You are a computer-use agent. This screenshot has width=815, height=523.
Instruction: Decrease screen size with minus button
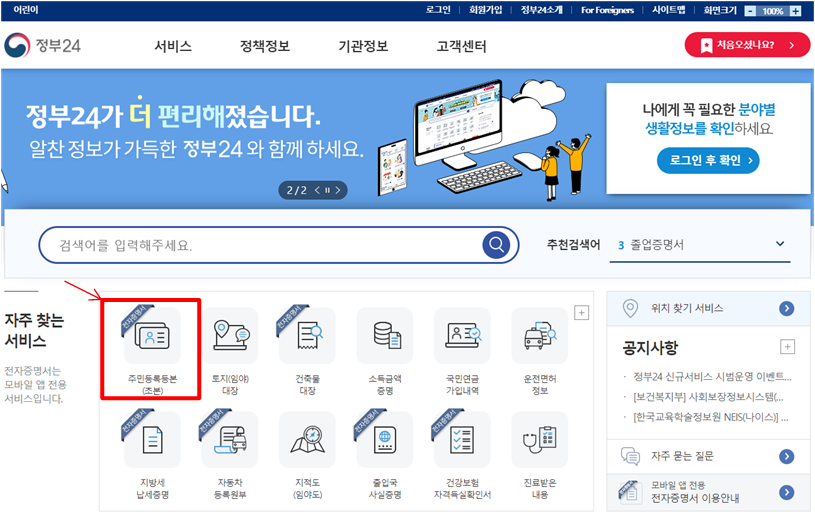[x=750, y=11]
